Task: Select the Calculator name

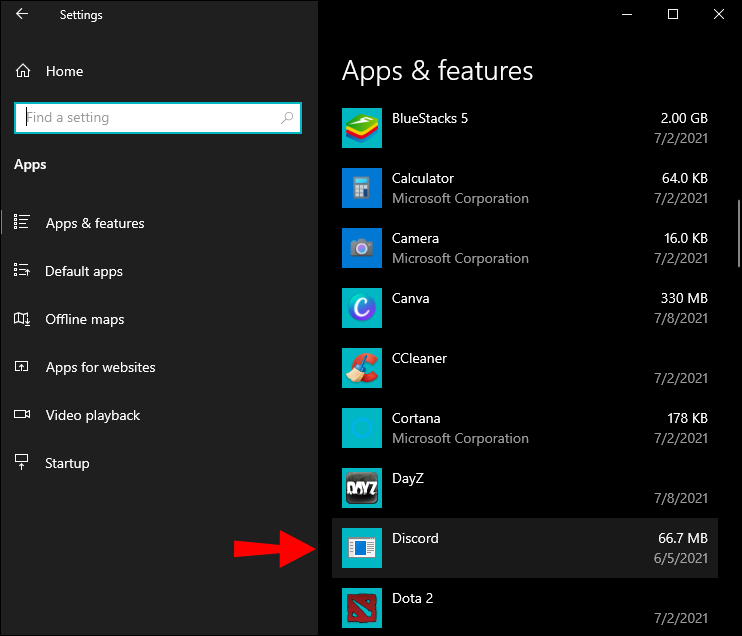Action: coord(423,178)
